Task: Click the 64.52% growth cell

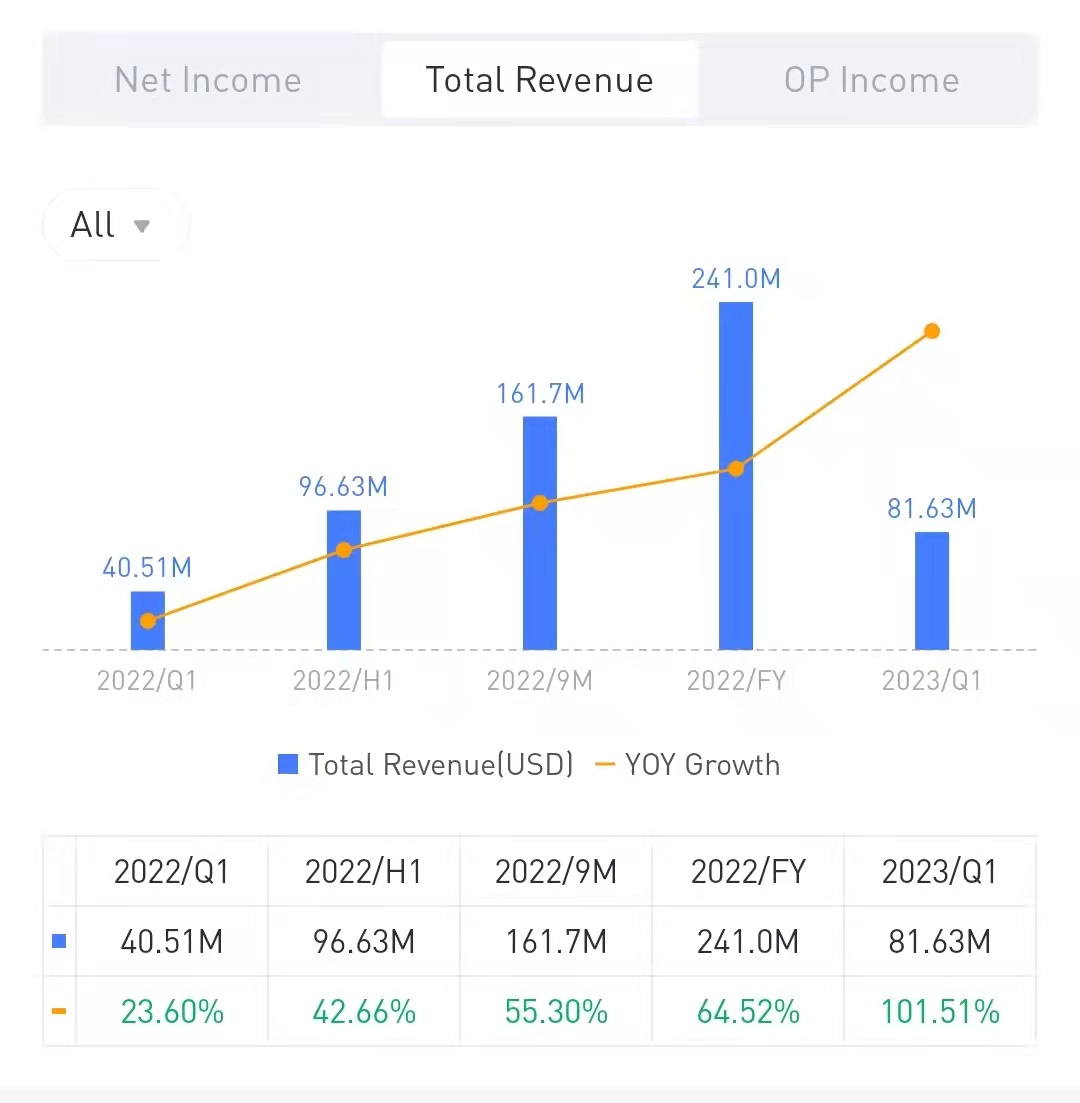Action: (x=748, y=1012)
